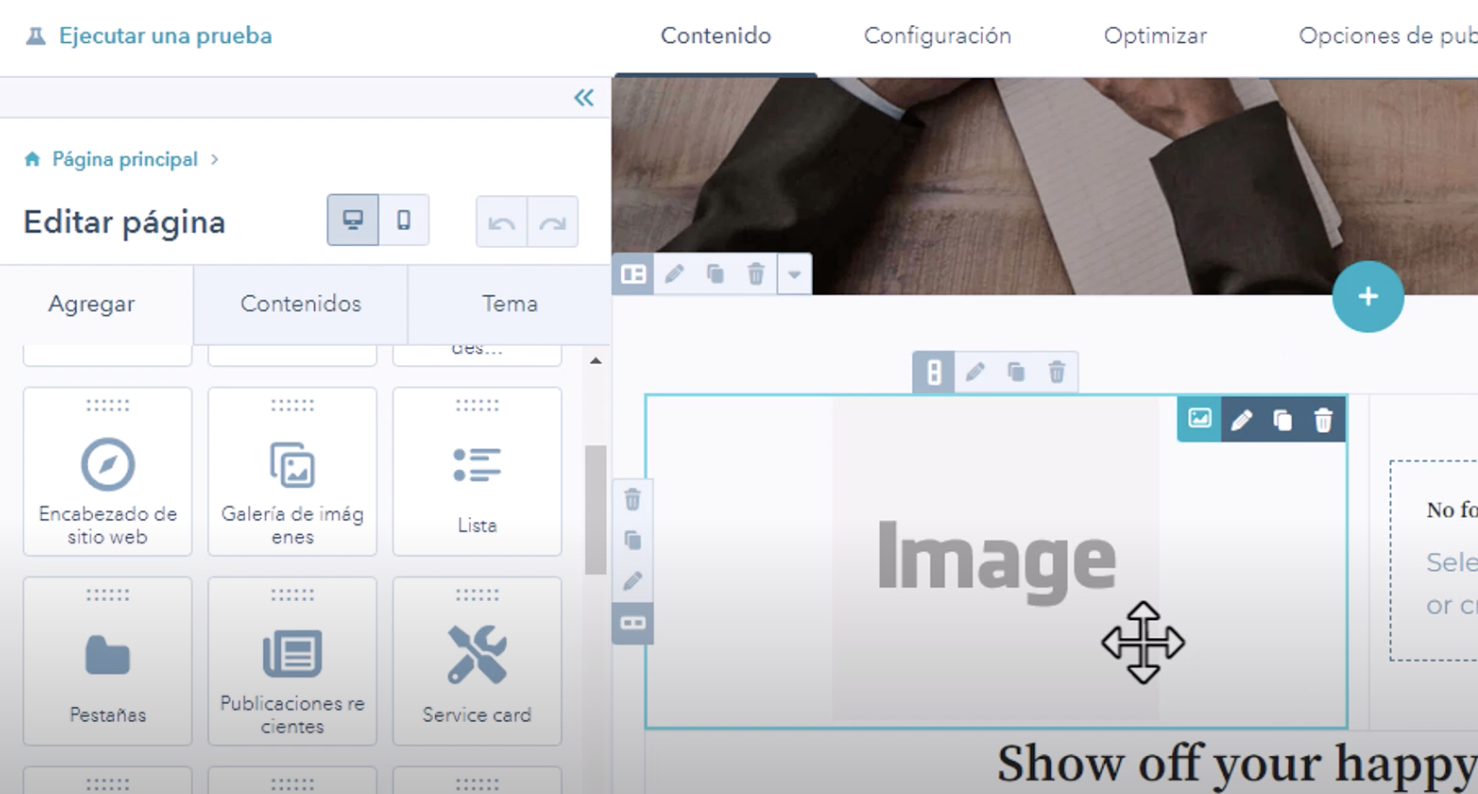This screenshot has width=1478, height=794.
Task: Switch to desktop preview mode
Action: coord(353,220)
